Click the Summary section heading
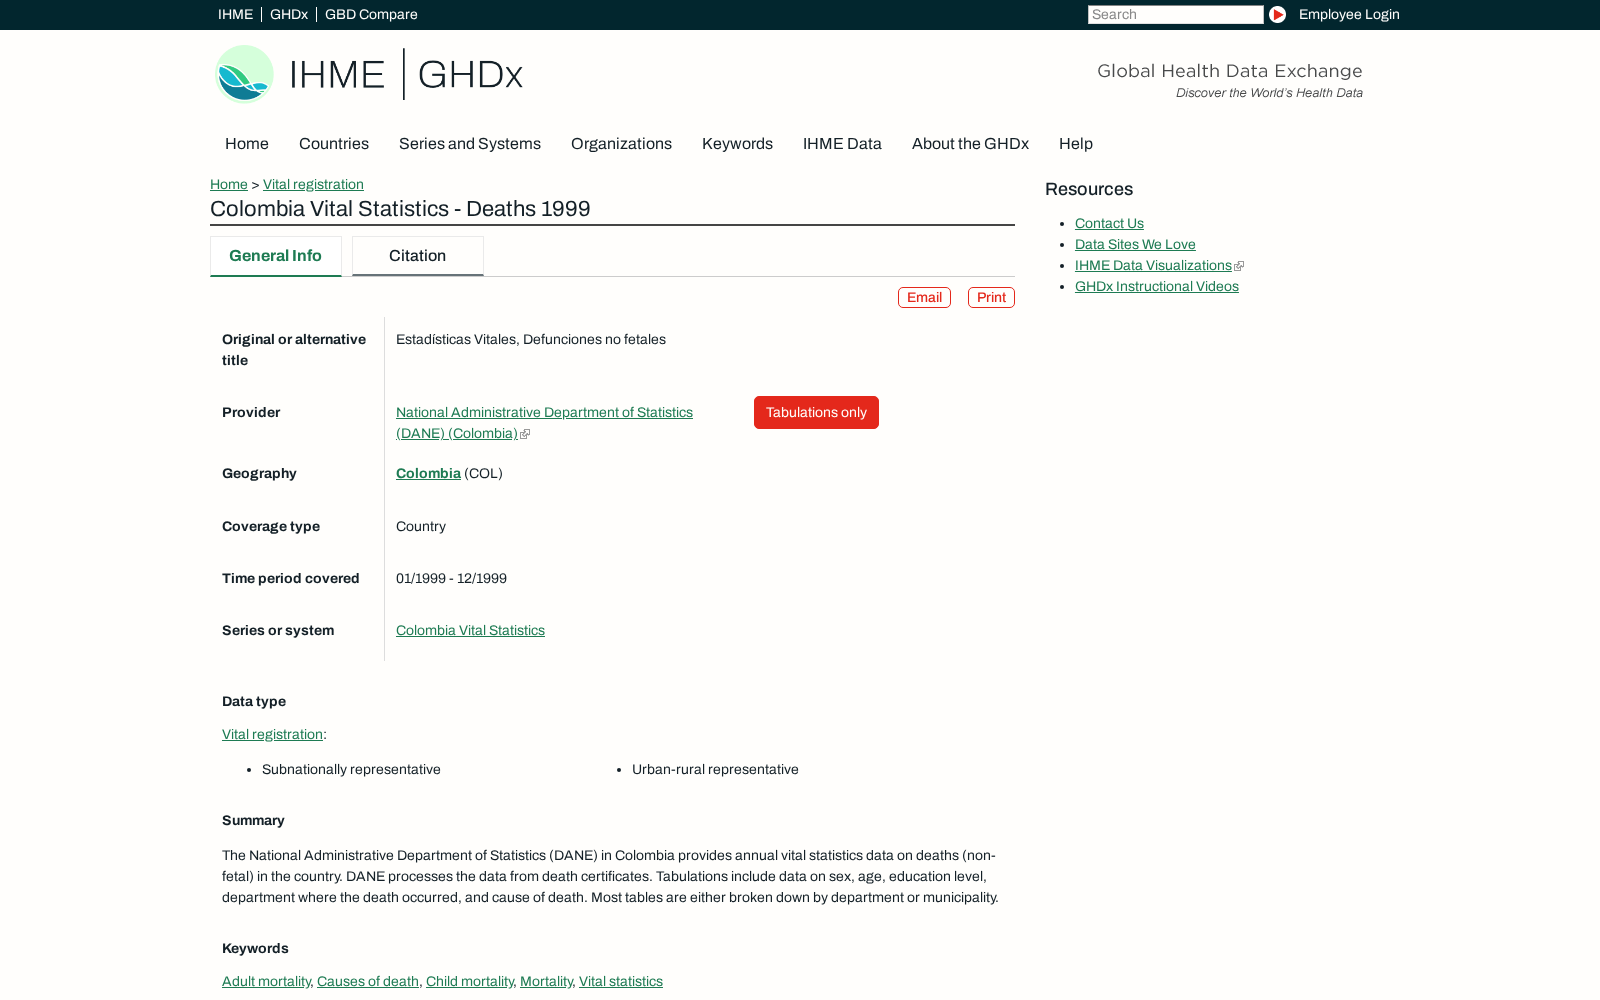The height and width of the screenshot is (1000, 1600). pos(253,821)
